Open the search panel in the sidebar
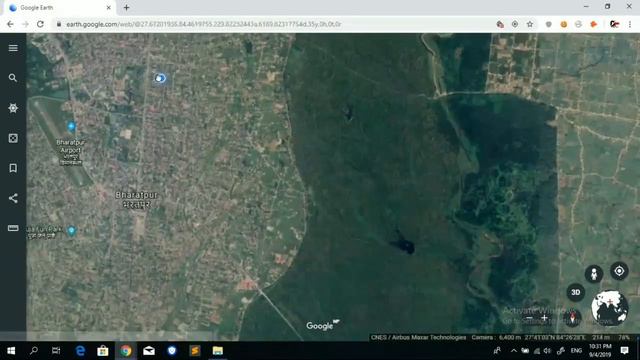This screenshot has width=640, height=360. pyautogui.click(x=13, y=78)
